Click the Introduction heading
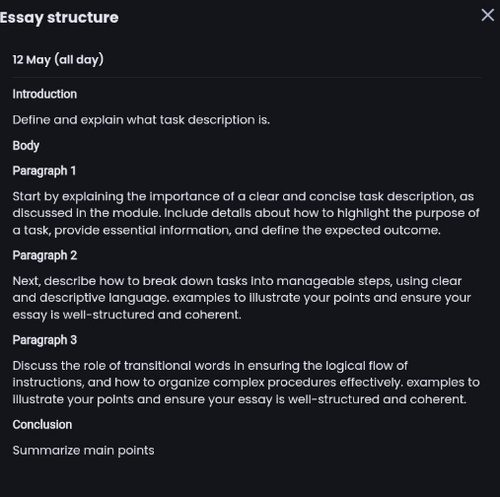The image size is (500, 497). pyautogui.click(x=45, y=94)
